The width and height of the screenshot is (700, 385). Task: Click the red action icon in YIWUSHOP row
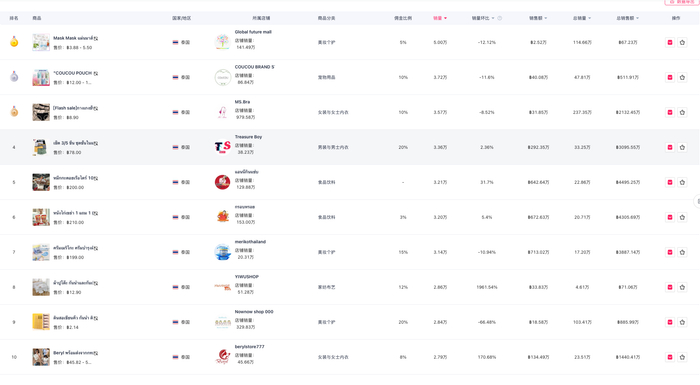click(670, 287)
